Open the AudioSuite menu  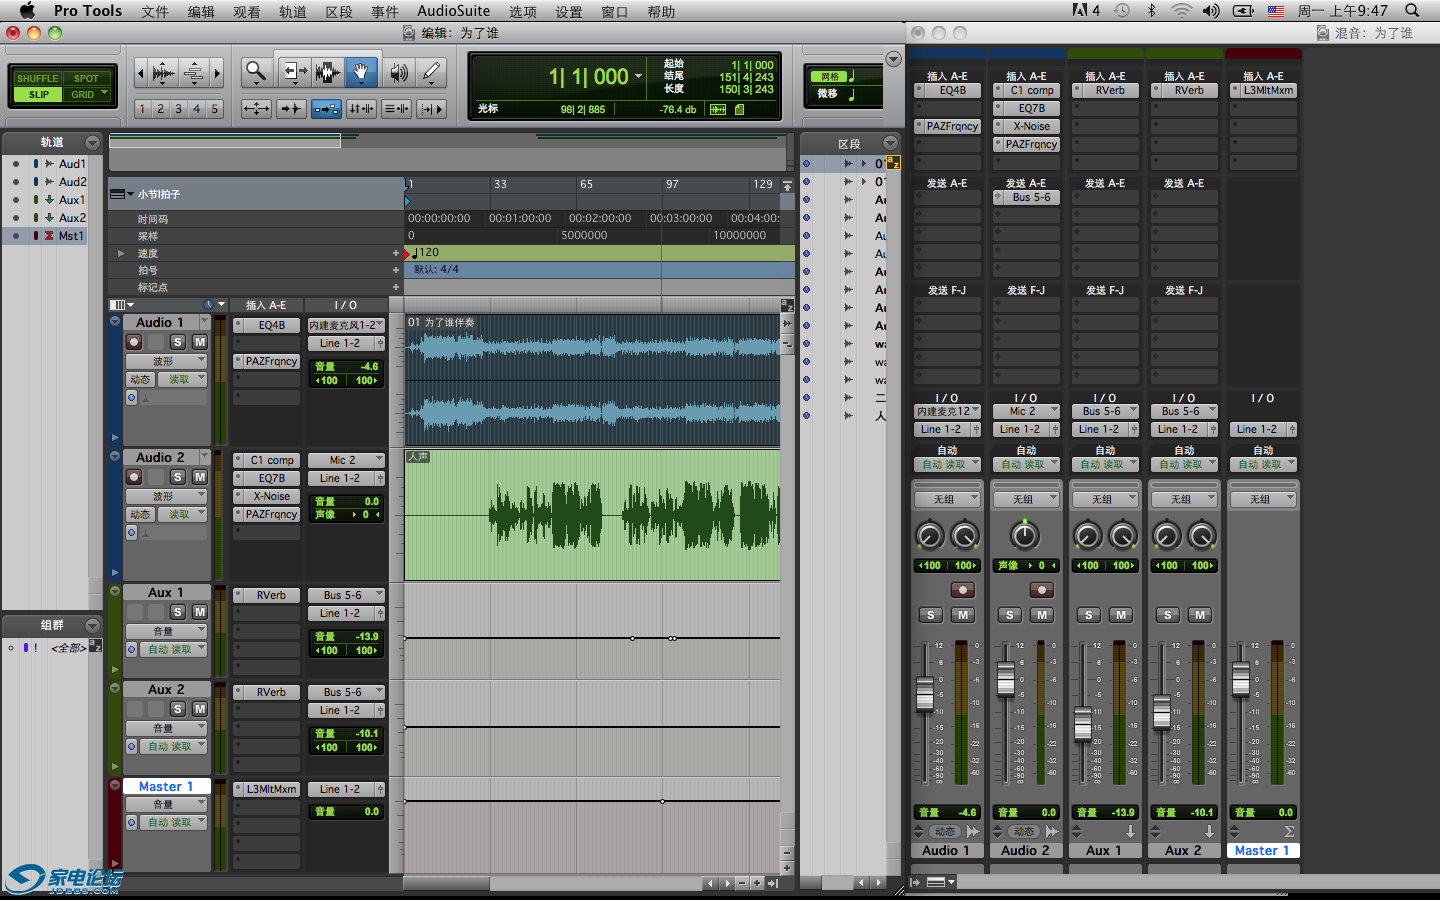453,11
